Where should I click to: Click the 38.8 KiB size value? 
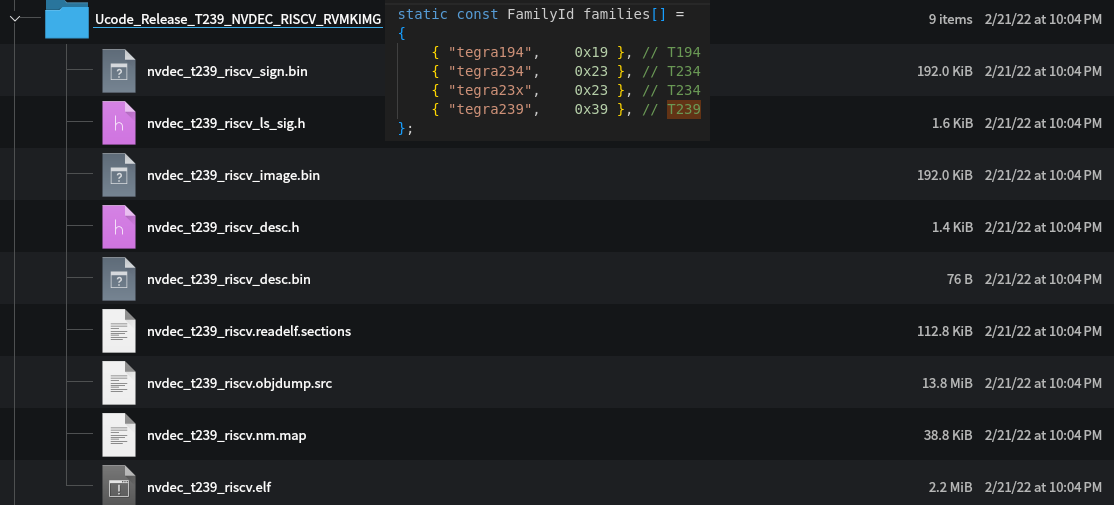coord(948,435)
